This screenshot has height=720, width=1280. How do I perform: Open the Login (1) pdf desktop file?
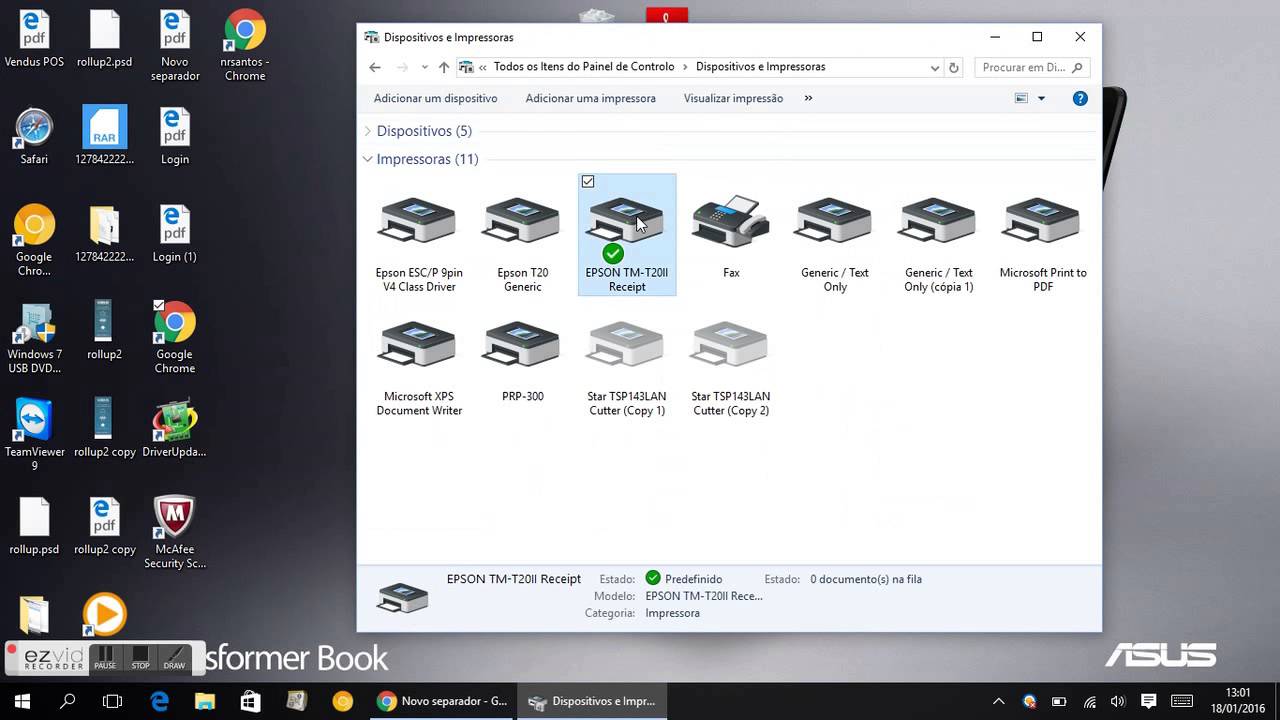coord(175,235)
